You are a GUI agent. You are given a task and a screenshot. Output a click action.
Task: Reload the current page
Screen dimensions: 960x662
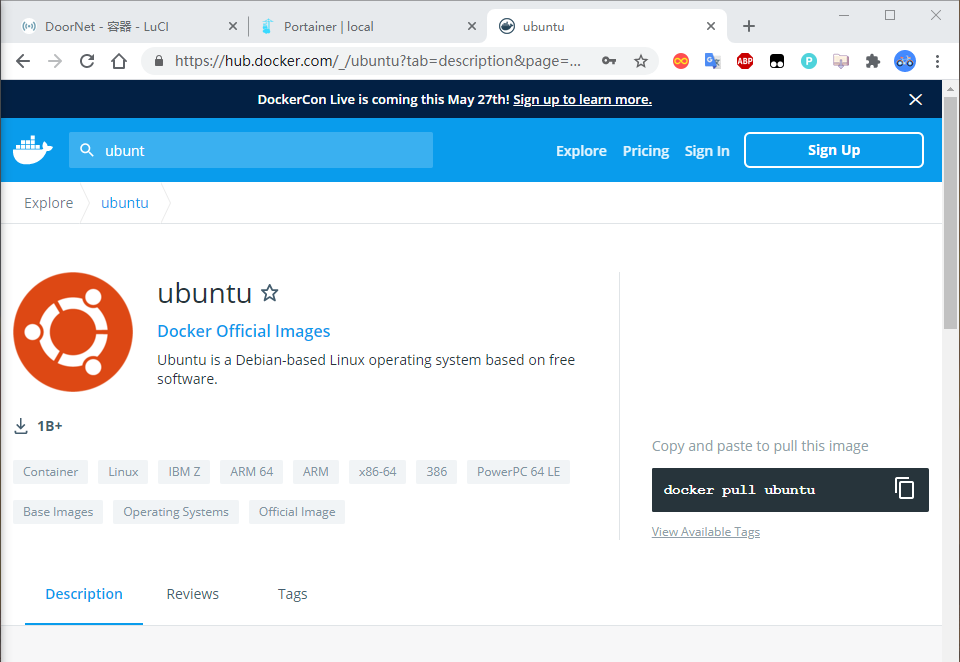click(87, 61)
